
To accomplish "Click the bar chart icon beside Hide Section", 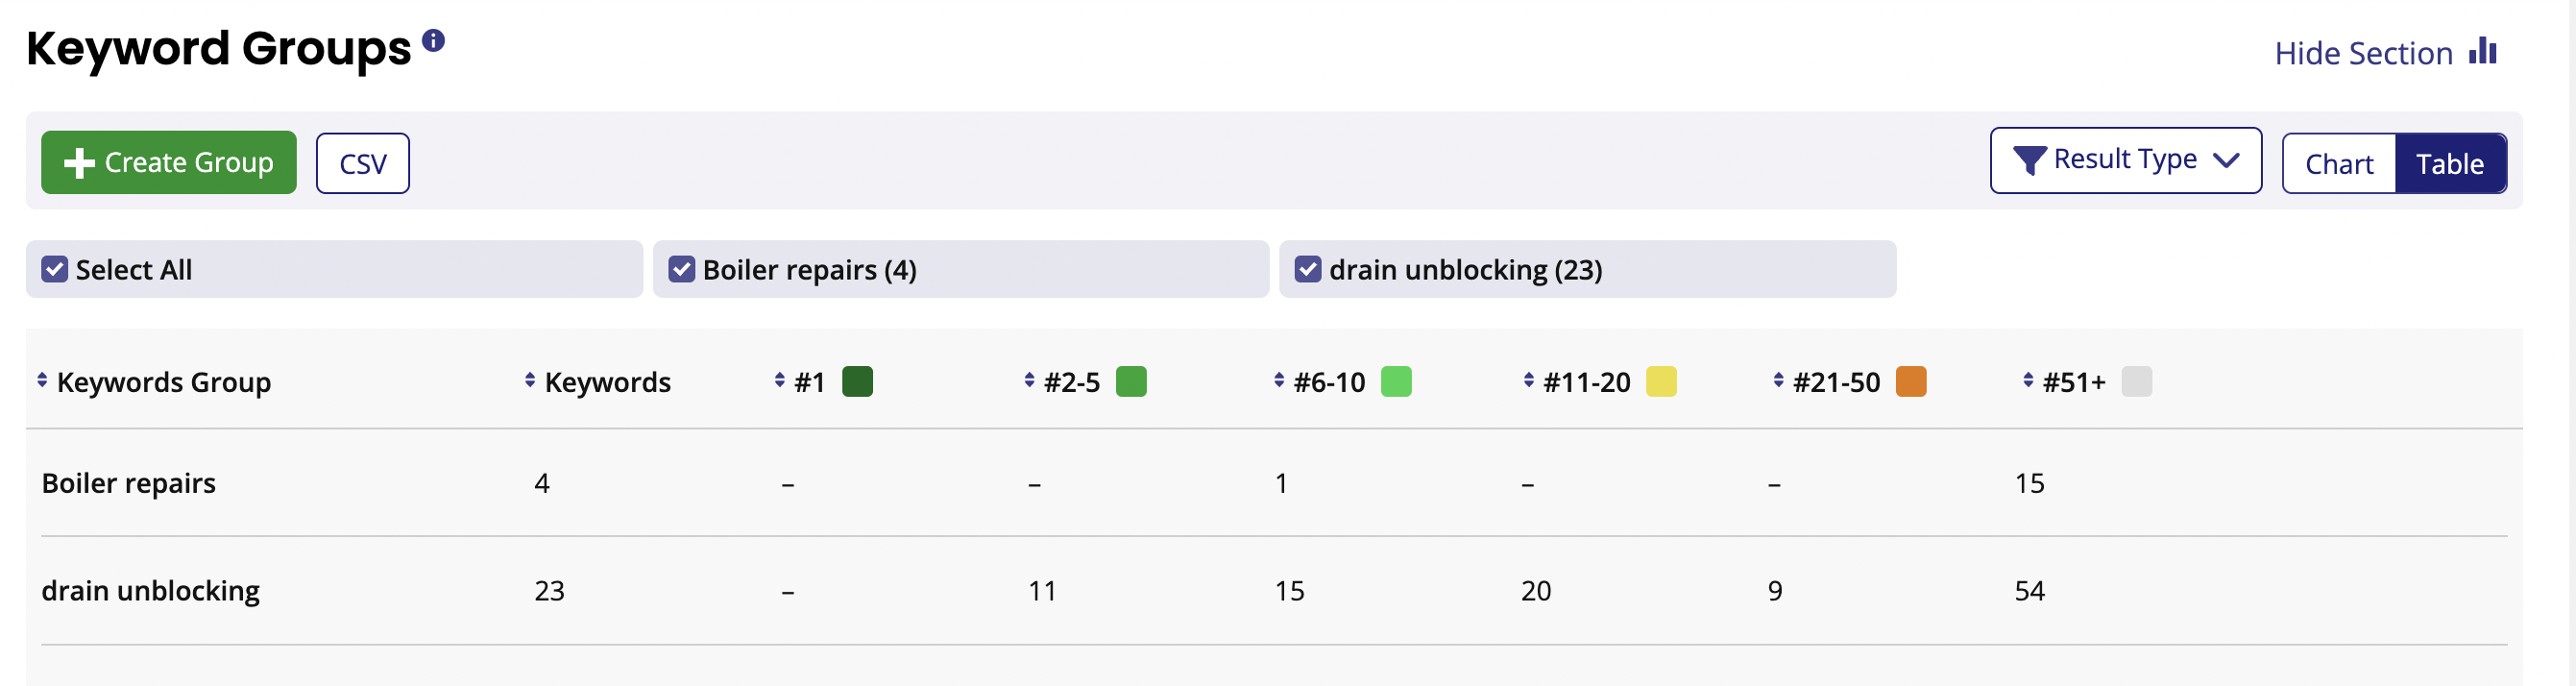I will pyautogui.click(x=2482, y=51).
